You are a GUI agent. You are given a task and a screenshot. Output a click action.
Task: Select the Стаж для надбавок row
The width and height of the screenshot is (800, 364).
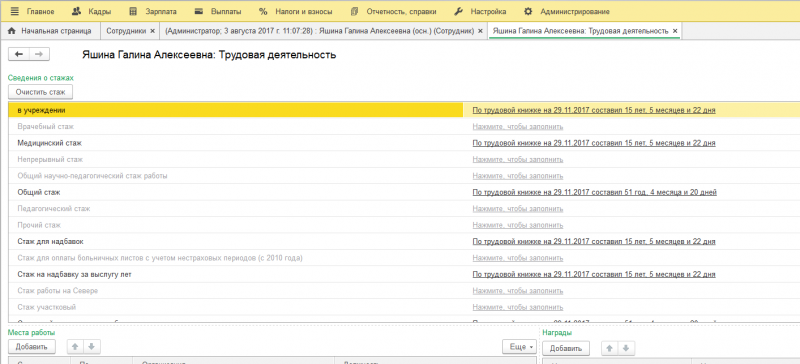coord(404,241)
